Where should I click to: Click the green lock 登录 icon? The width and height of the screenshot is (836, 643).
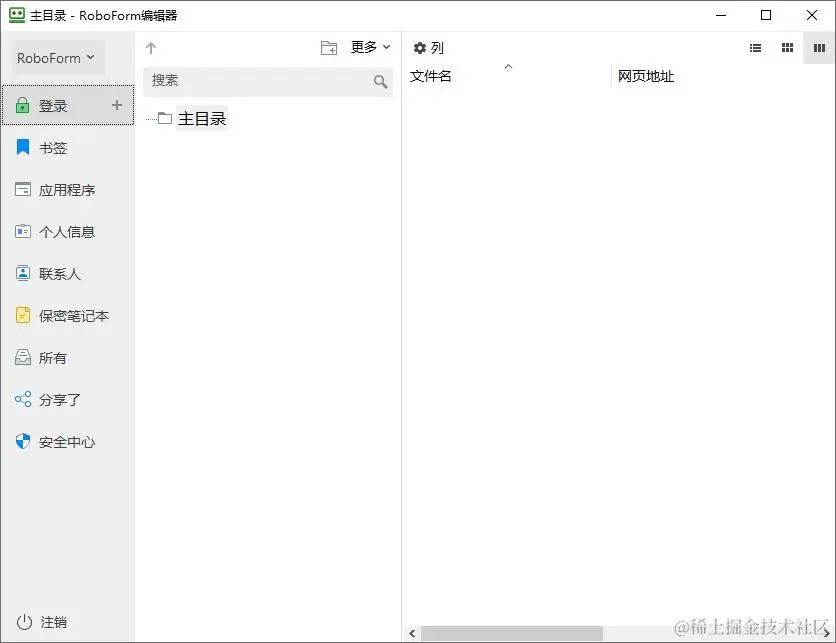(x=22, y=105)
